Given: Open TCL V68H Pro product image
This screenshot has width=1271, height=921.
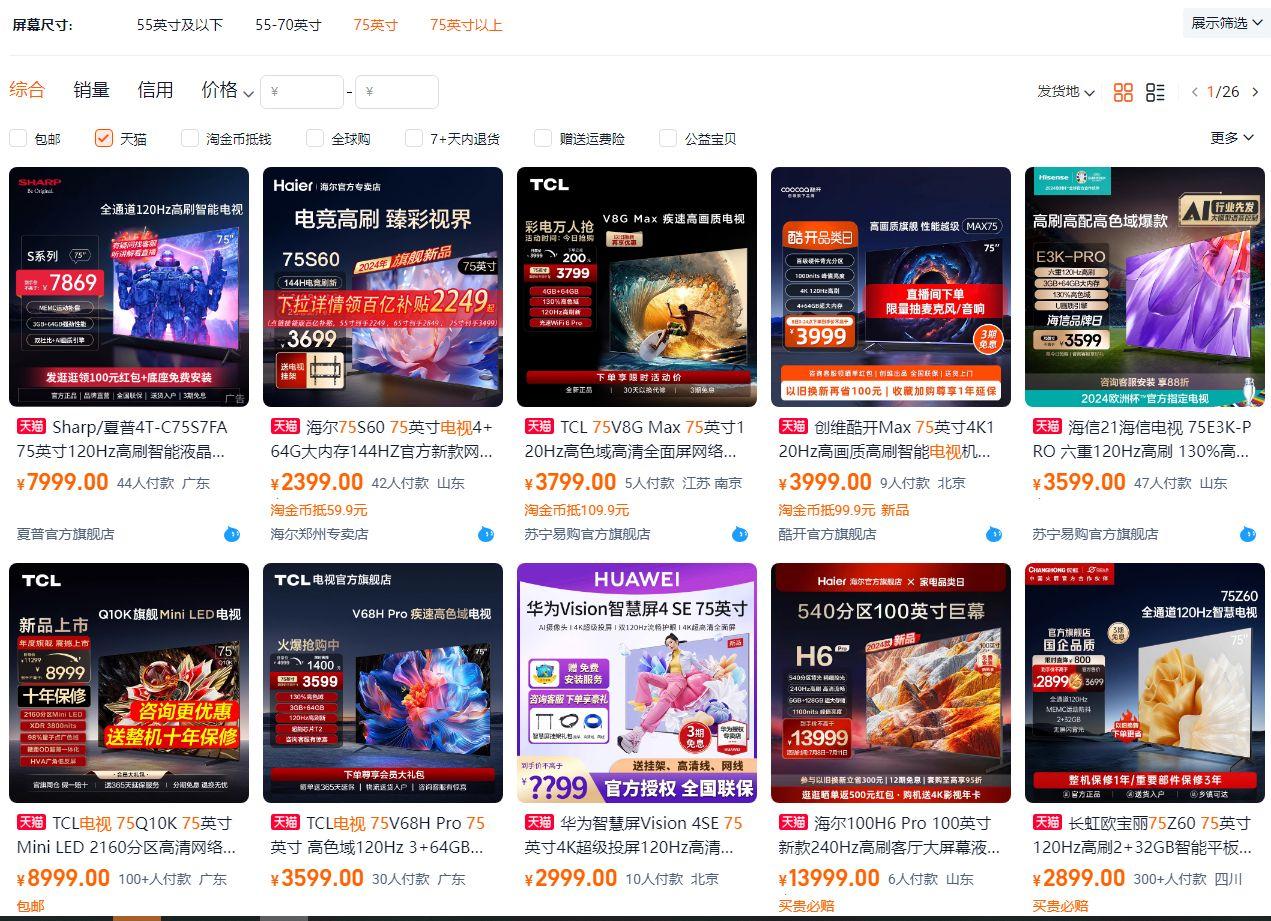Looking at the screenshot, I should coord(383,683).
